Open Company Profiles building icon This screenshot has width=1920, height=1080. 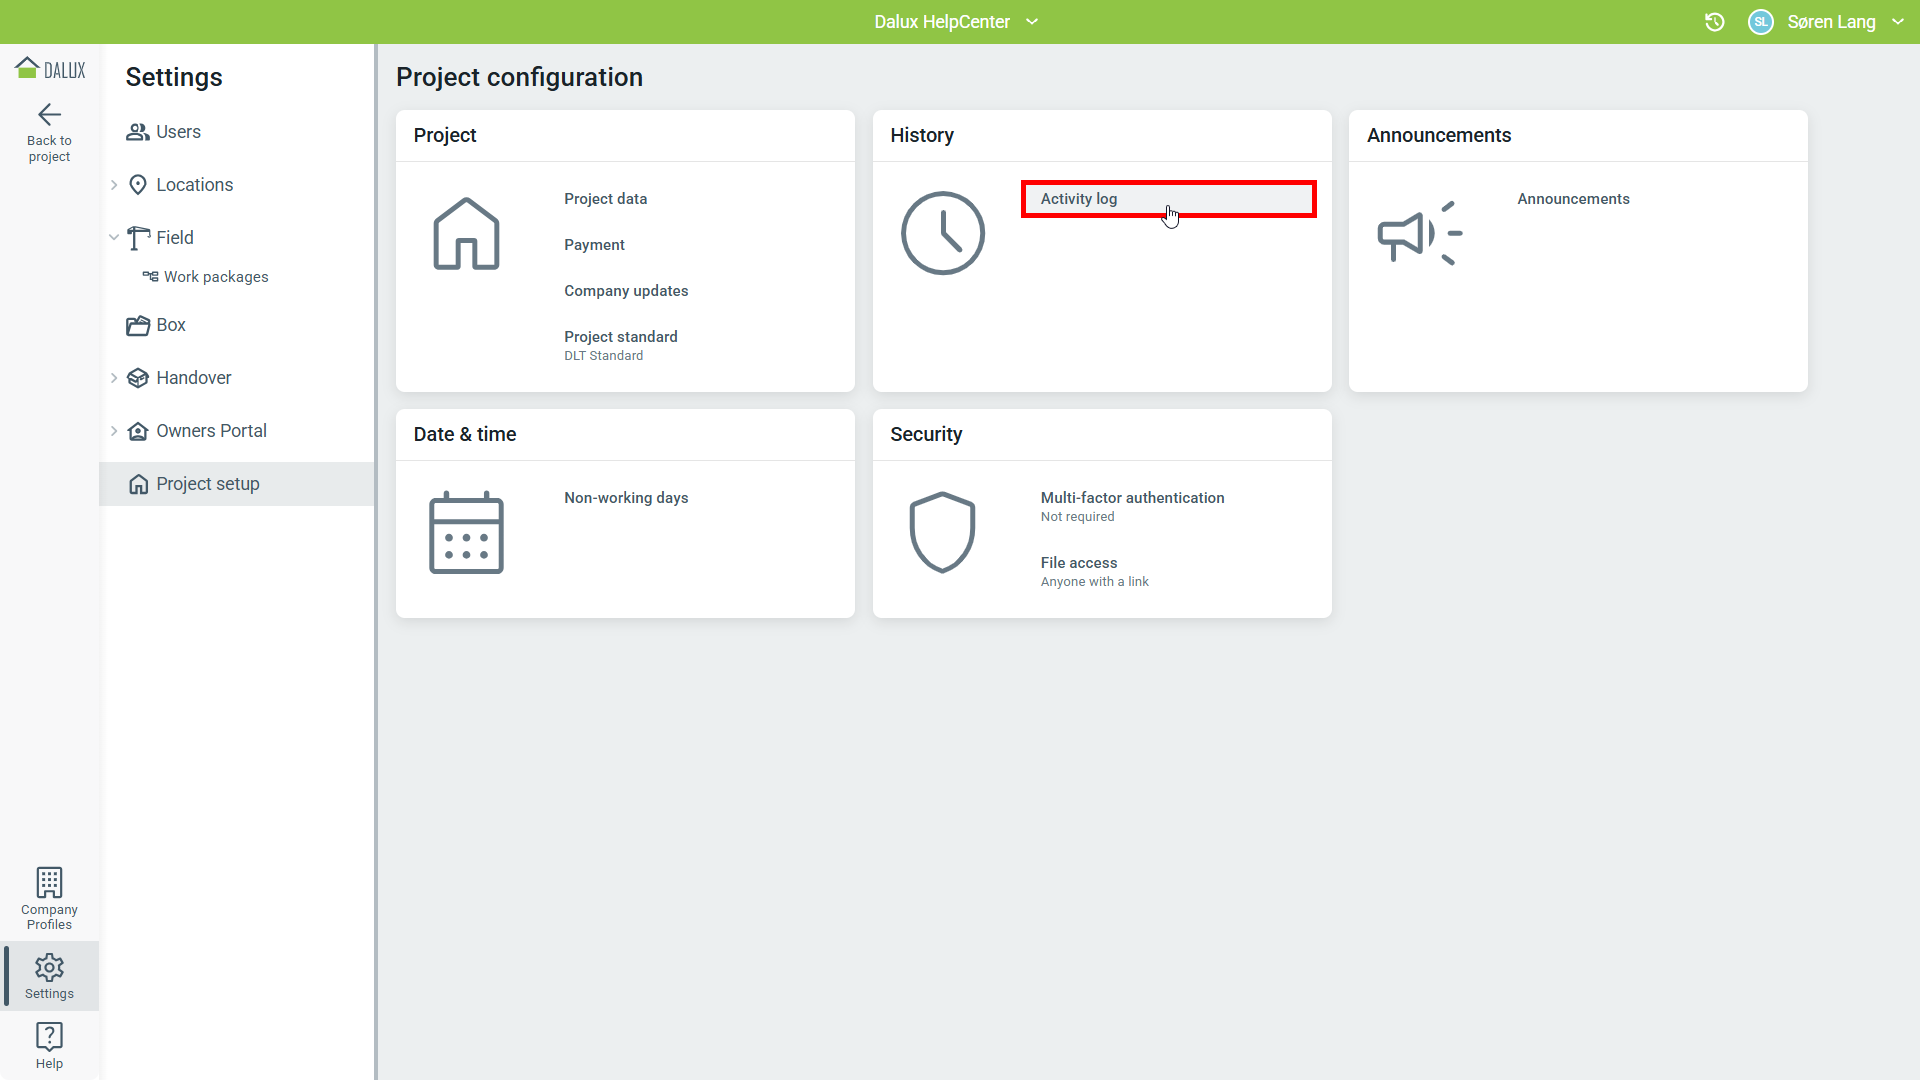[49, 883]
